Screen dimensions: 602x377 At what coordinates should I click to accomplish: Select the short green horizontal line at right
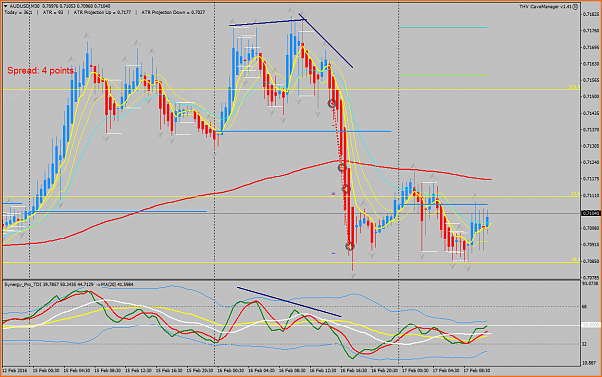tap(443, 74)
